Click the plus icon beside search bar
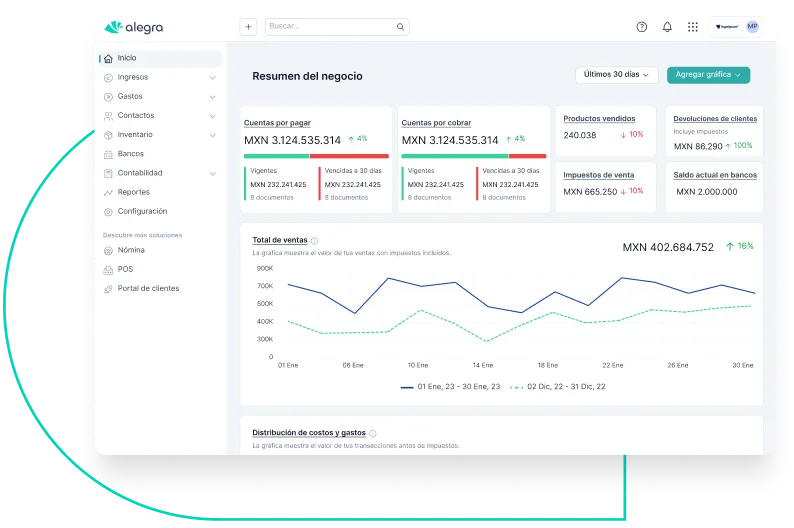794x528 pixels. 248,27
